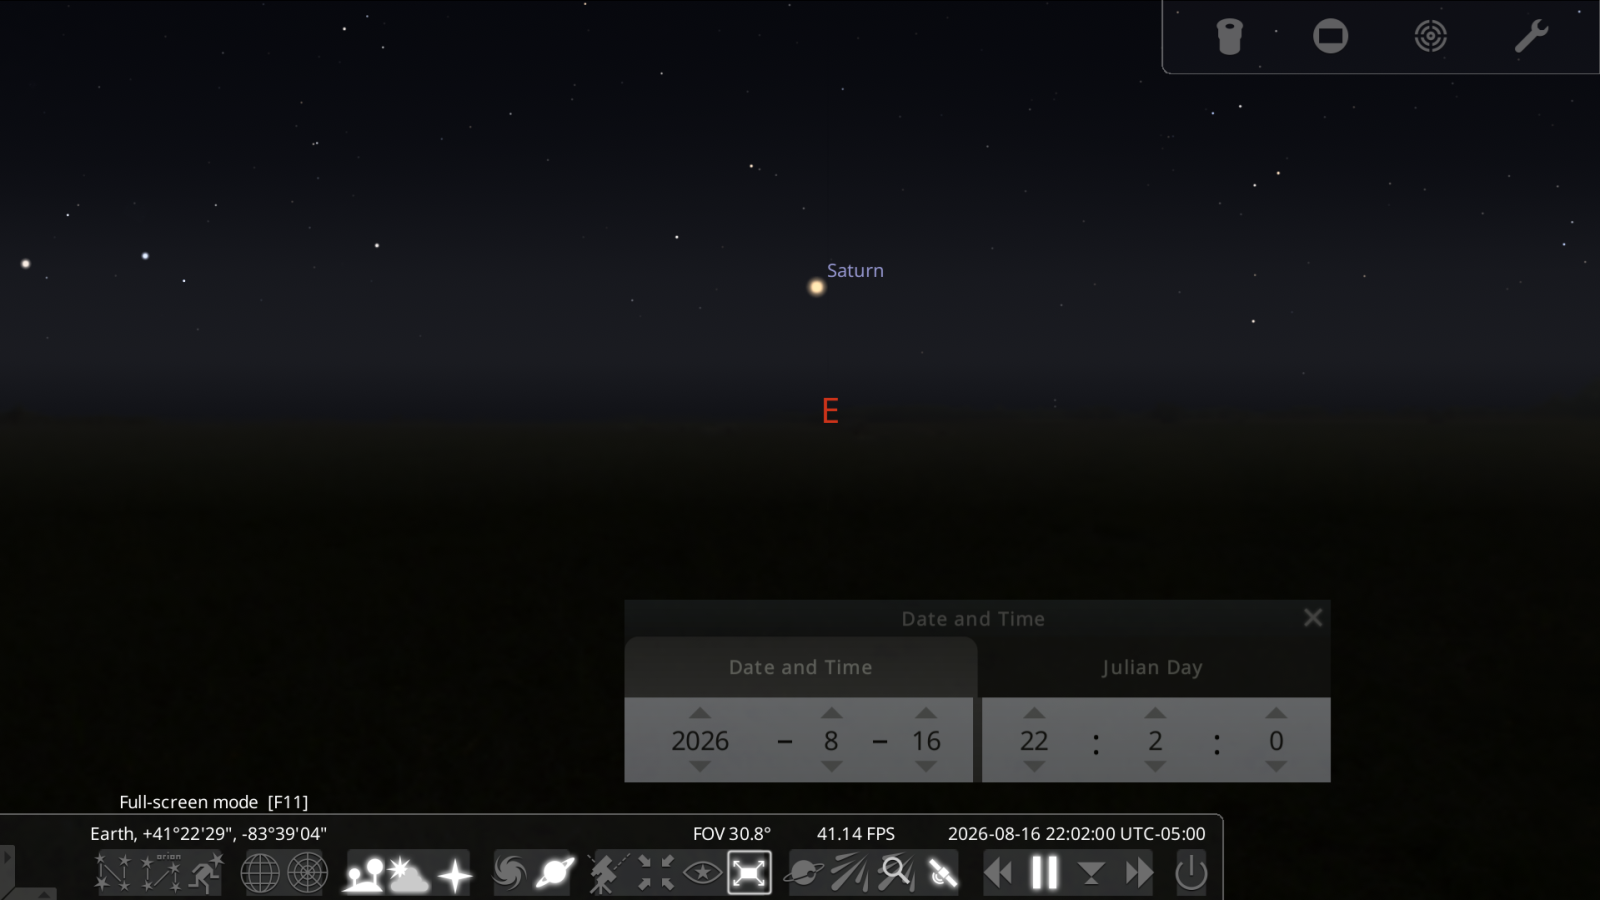
Task: Increase the year value 2026
Action: point(700,713)
